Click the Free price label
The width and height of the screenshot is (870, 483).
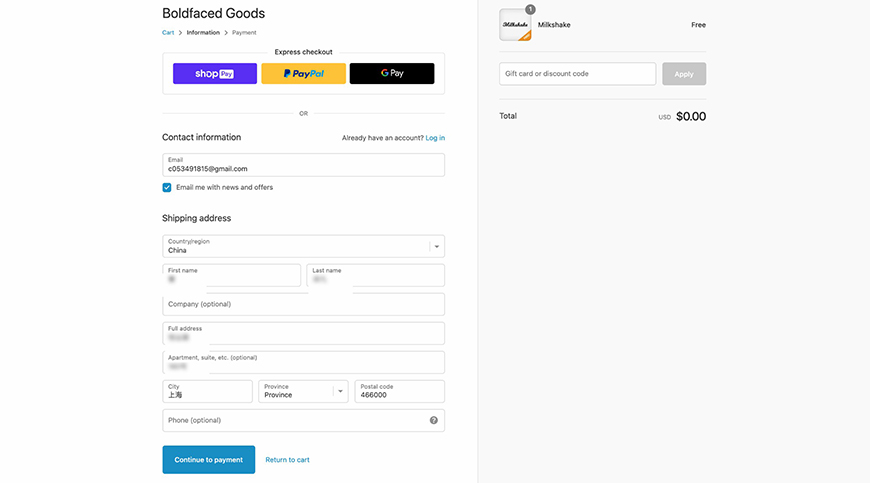point(699,25)
